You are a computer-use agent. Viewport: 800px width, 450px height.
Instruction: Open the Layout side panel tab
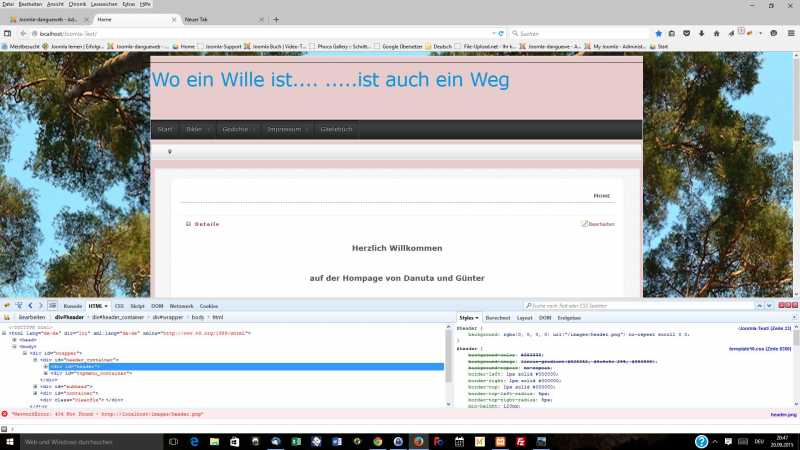tap(524, 318)
